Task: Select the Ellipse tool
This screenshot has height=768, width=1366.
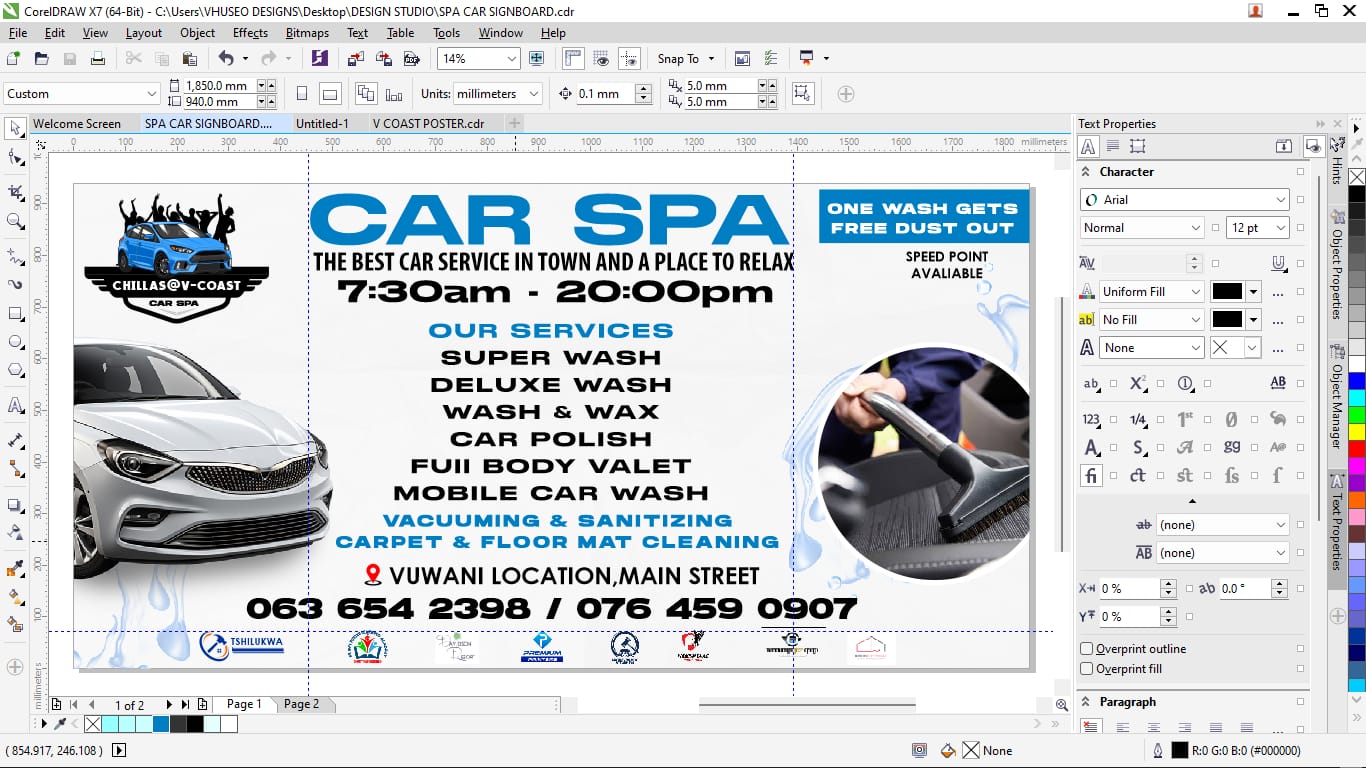Action: point(15,342)
